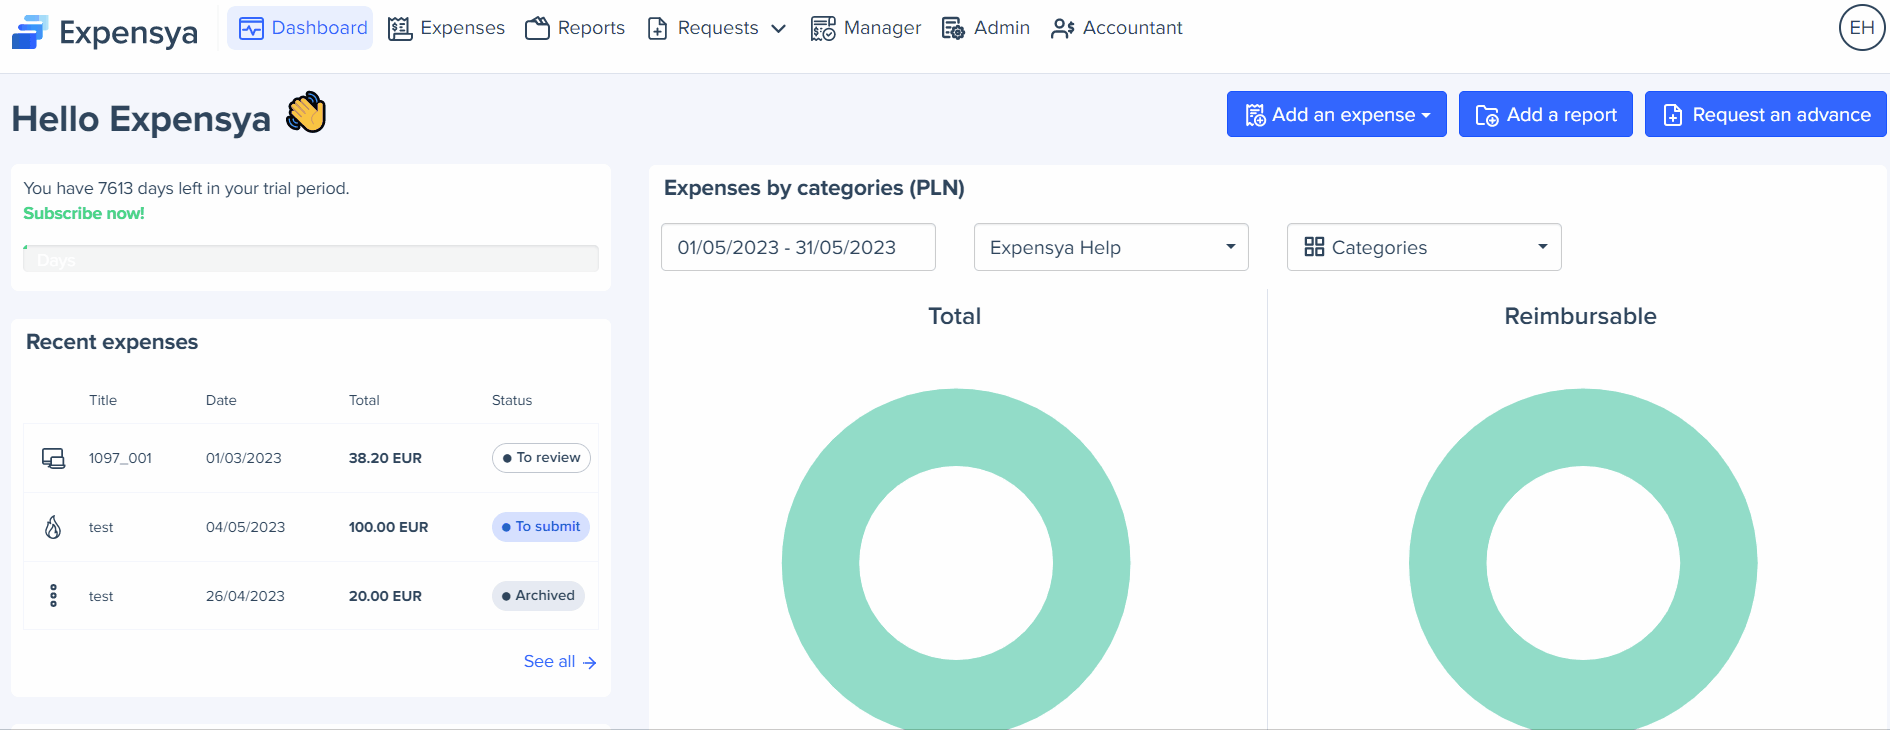Expand the Categories dropdown arrow

(1542, 247)
